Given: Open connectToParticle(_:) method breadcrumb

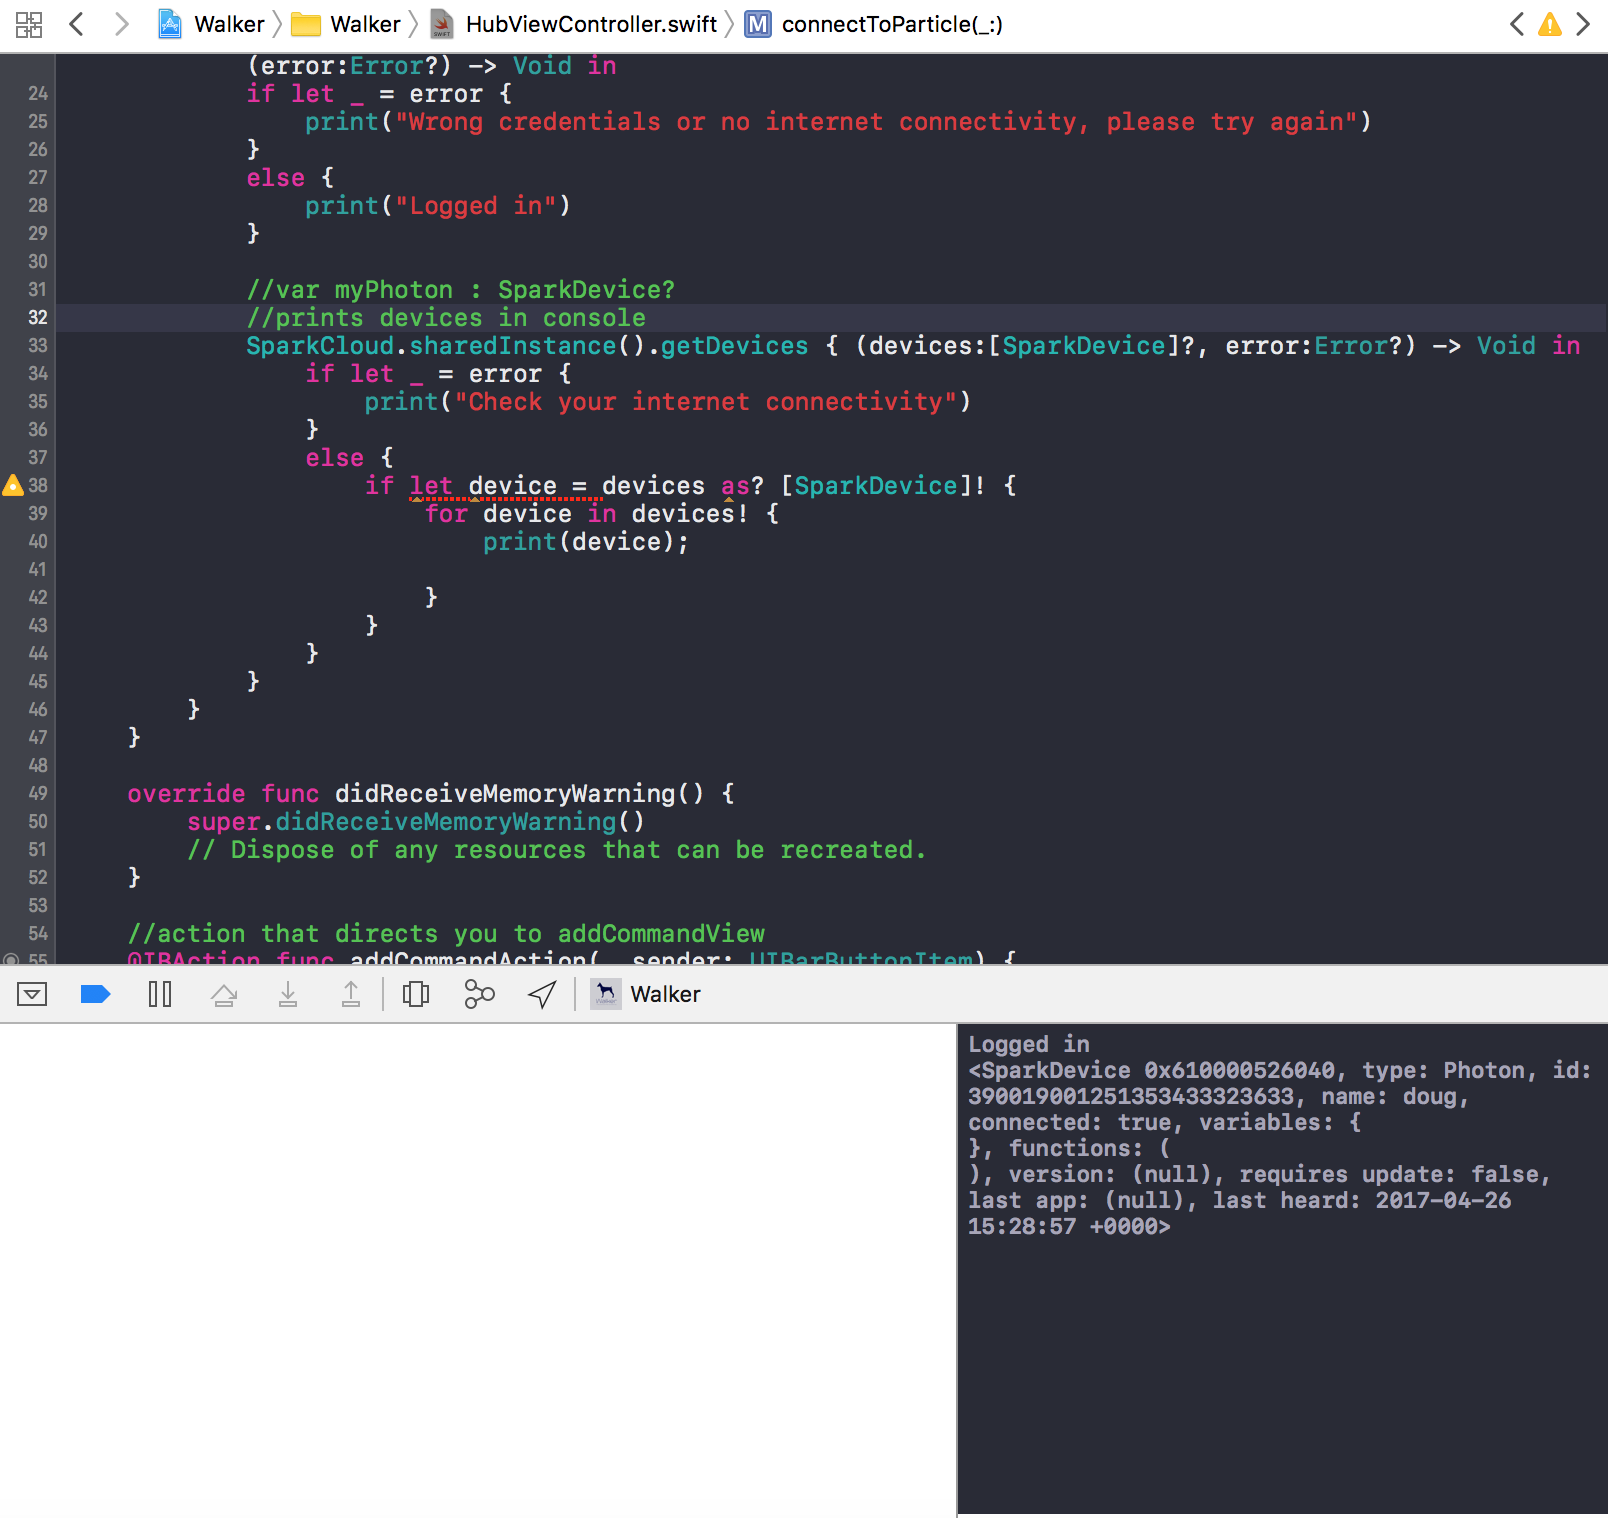Looking at the screenshot, I should click(x=873, y=24).
